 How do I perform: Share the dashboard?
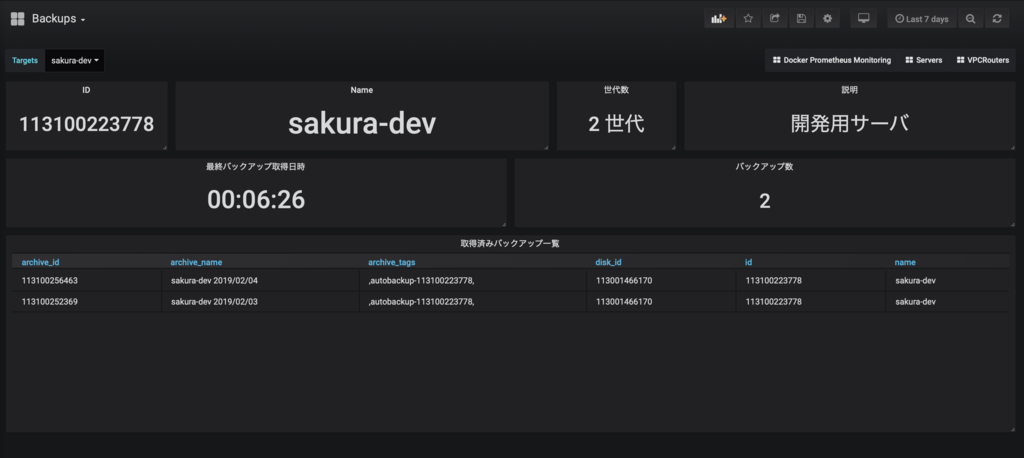tap(775, 19)
